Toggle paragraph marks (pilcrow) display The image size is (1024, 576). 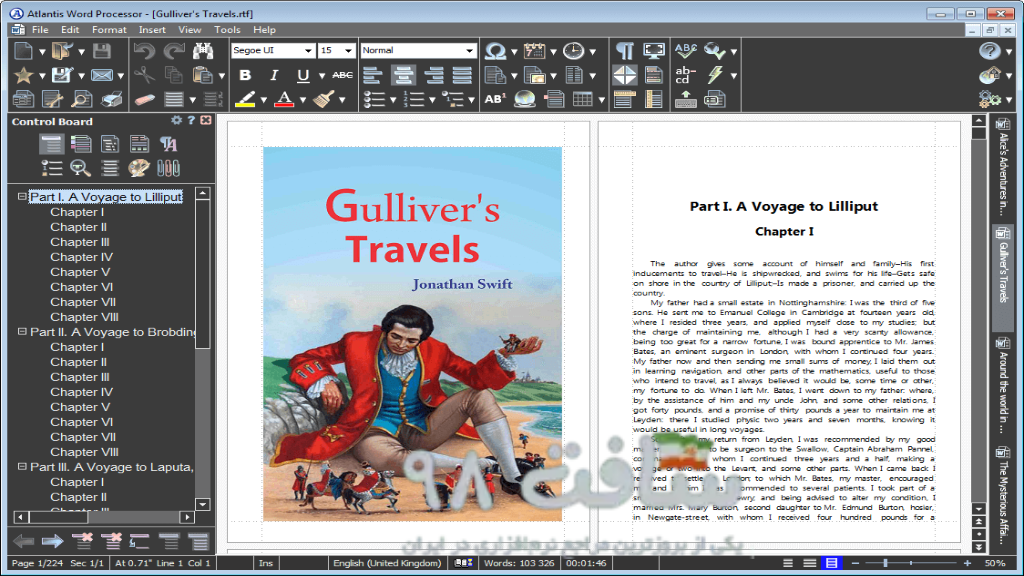tap(624, 51)
